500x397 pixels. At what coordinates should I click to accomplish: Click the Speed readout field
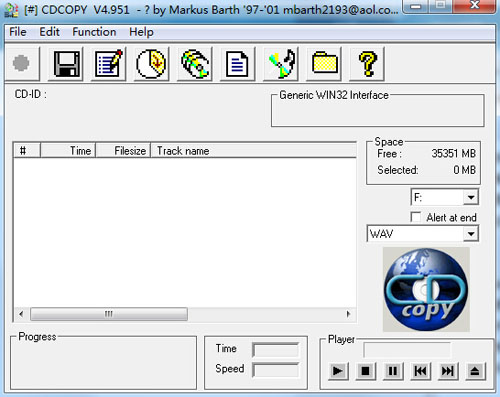276,370
